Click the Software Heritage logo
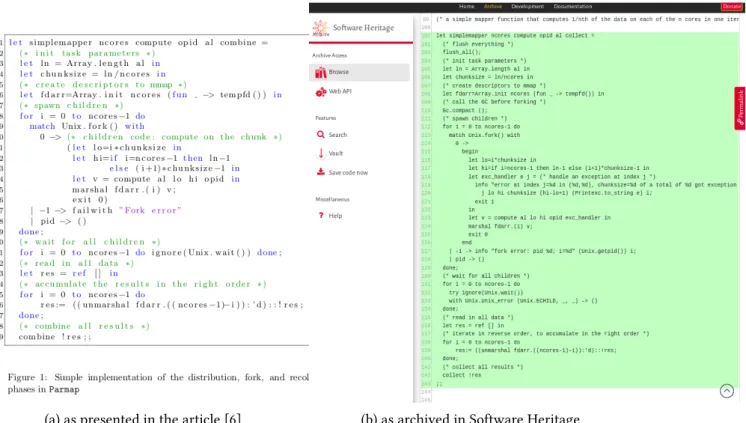 353,28
